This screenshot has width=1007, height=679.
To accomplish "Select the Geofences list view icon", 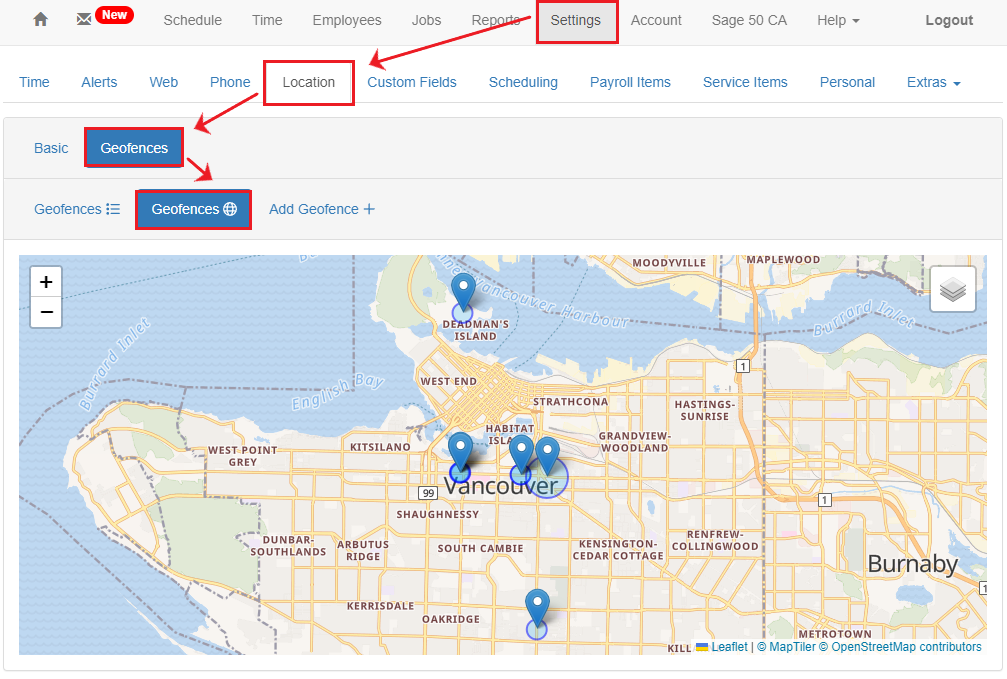I will [112, 208].
